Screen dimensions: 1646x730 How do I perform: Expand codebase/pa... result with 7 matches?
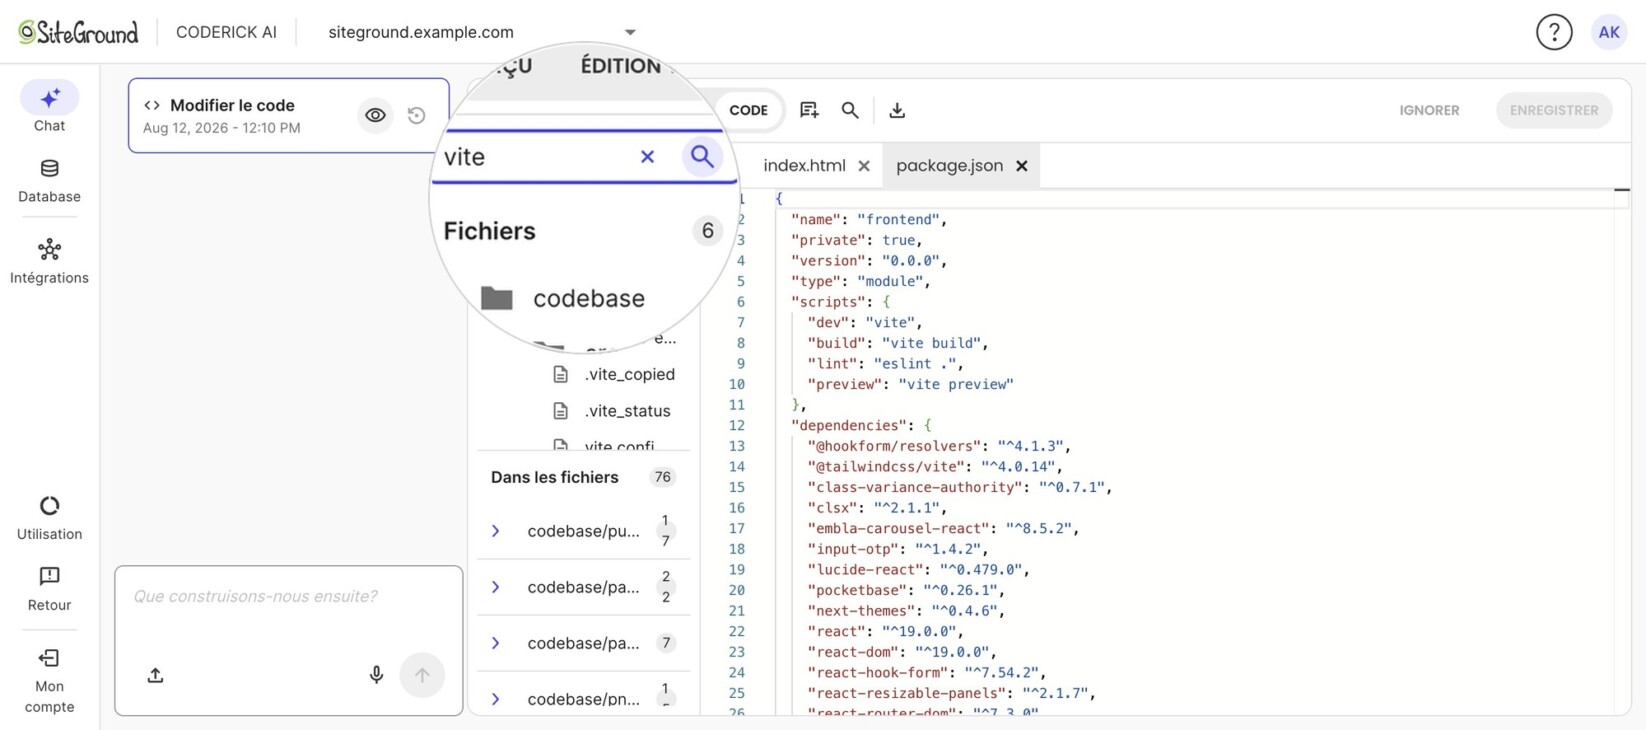point(496,643)
